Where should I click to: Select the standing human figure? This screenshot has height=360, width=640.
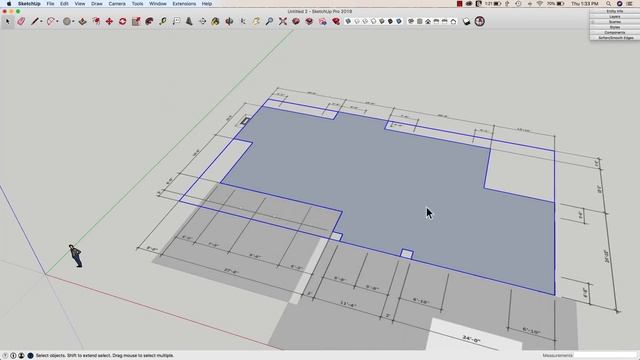tap(76, 256)
